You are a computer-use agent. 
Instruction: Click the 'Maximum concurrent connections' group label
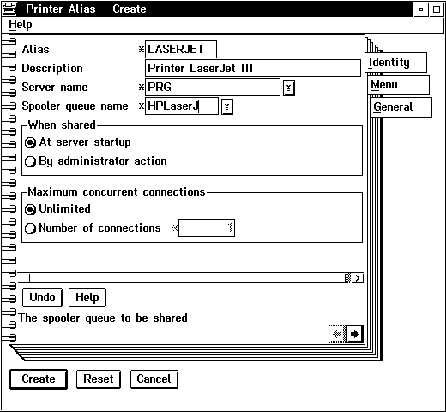pos(116,192)
